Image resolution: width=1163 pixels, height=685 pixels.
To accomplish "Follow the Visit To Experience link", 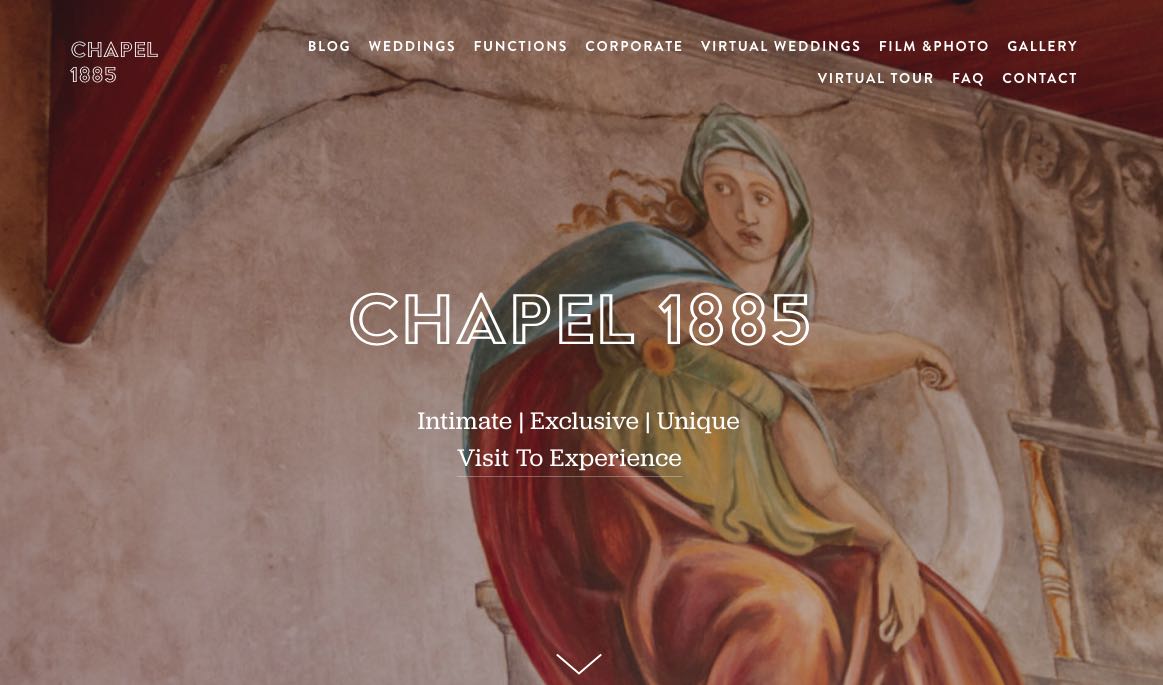I will (x=569, y=458).
